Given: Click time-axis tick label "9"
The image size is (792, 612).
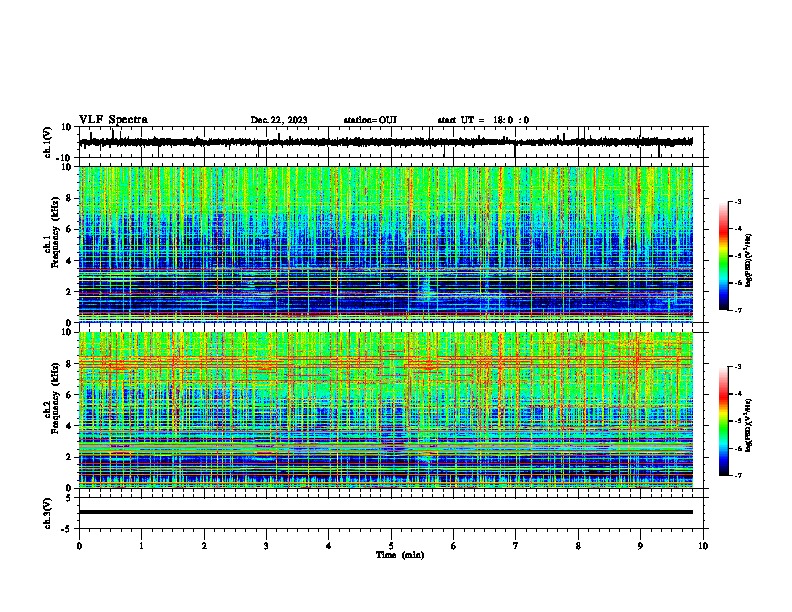Looking at the screenshot, I should coord(640,546).
